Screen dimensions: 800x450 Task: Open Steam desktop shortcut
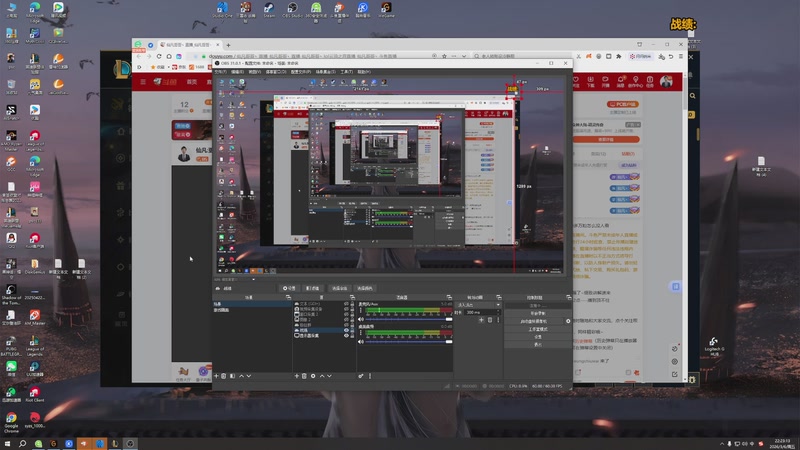[269, 10]
